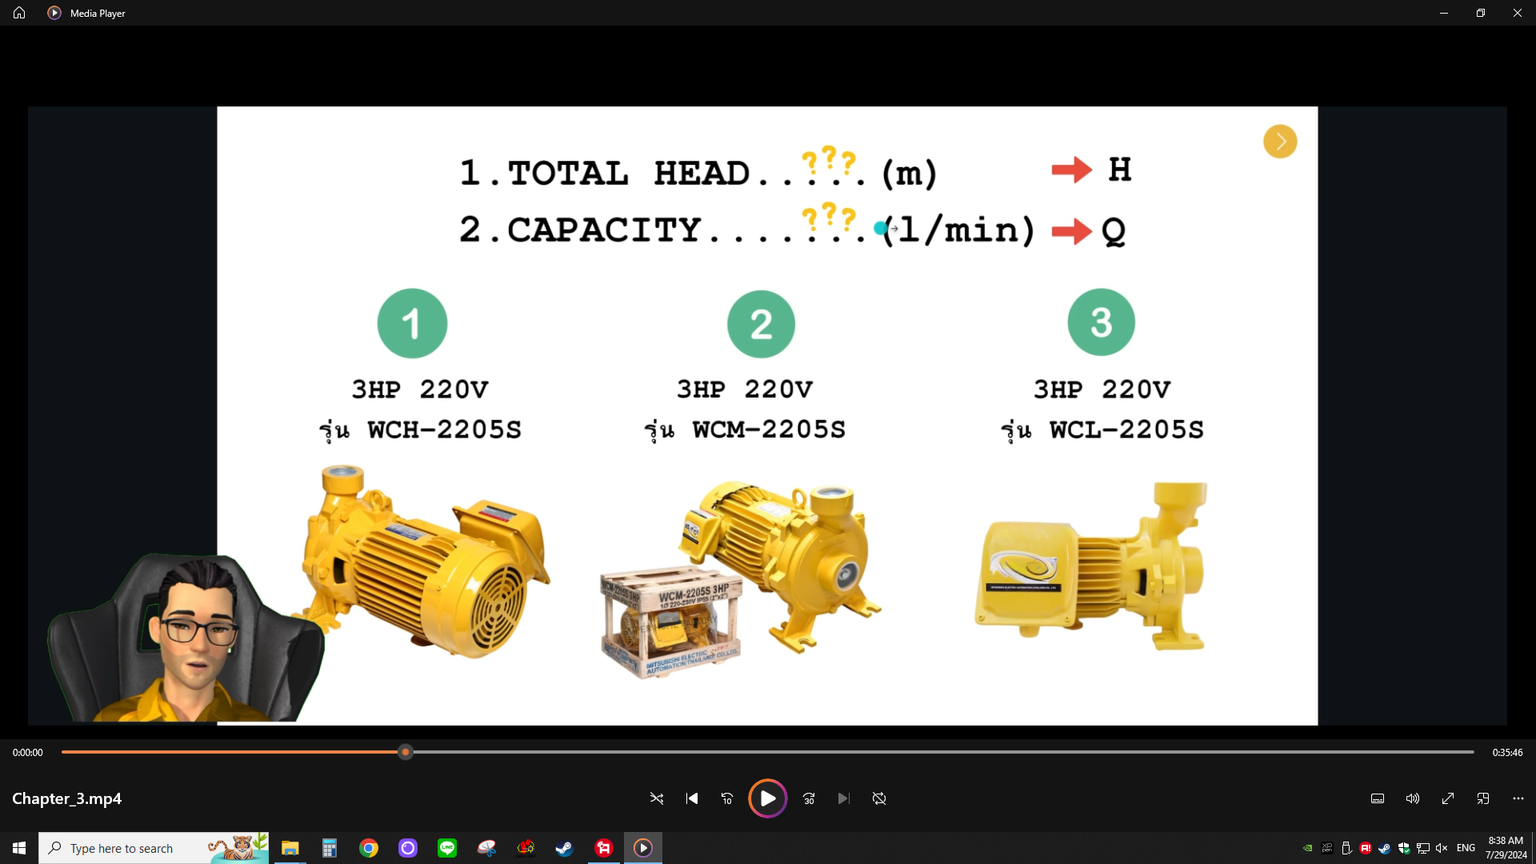Toggle repeat mode

[x=879, y=799]
